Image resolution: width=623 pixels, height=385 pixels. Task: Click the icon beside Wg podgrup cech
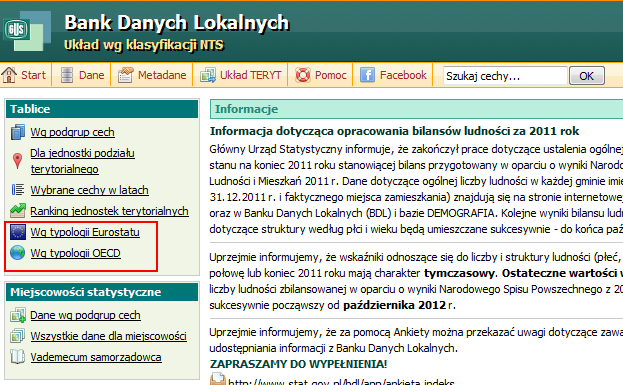(18, 132)
